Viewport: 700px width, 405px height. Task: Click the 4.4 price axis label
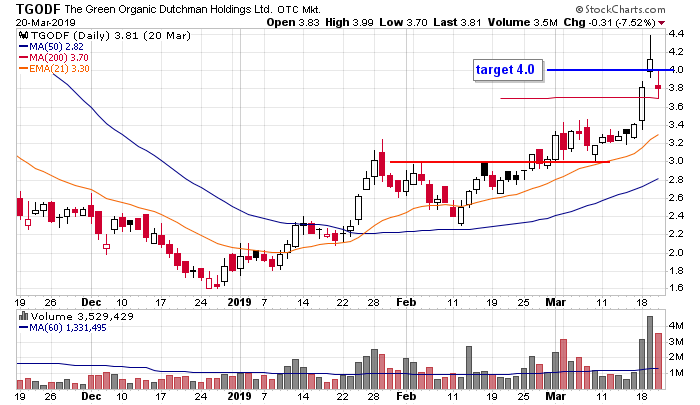(x=675, y=33)
